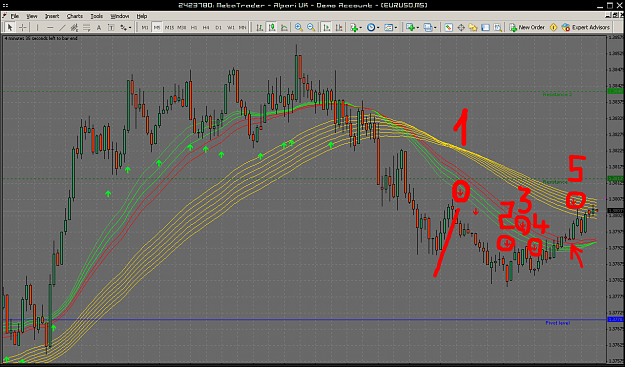The height and width of the screenshot is (367, 625).
Task: Open the View menu
Action: point(32,16)
